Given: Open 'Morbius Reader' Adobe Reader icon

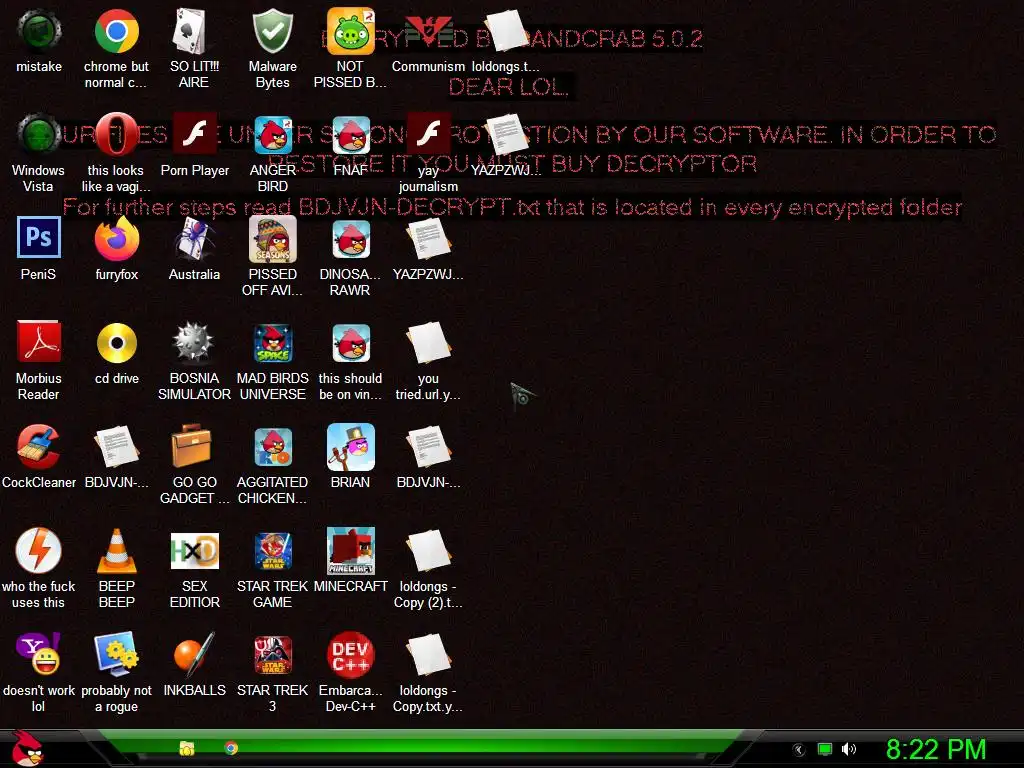Looking at the screenshot, I should (39, 343).
